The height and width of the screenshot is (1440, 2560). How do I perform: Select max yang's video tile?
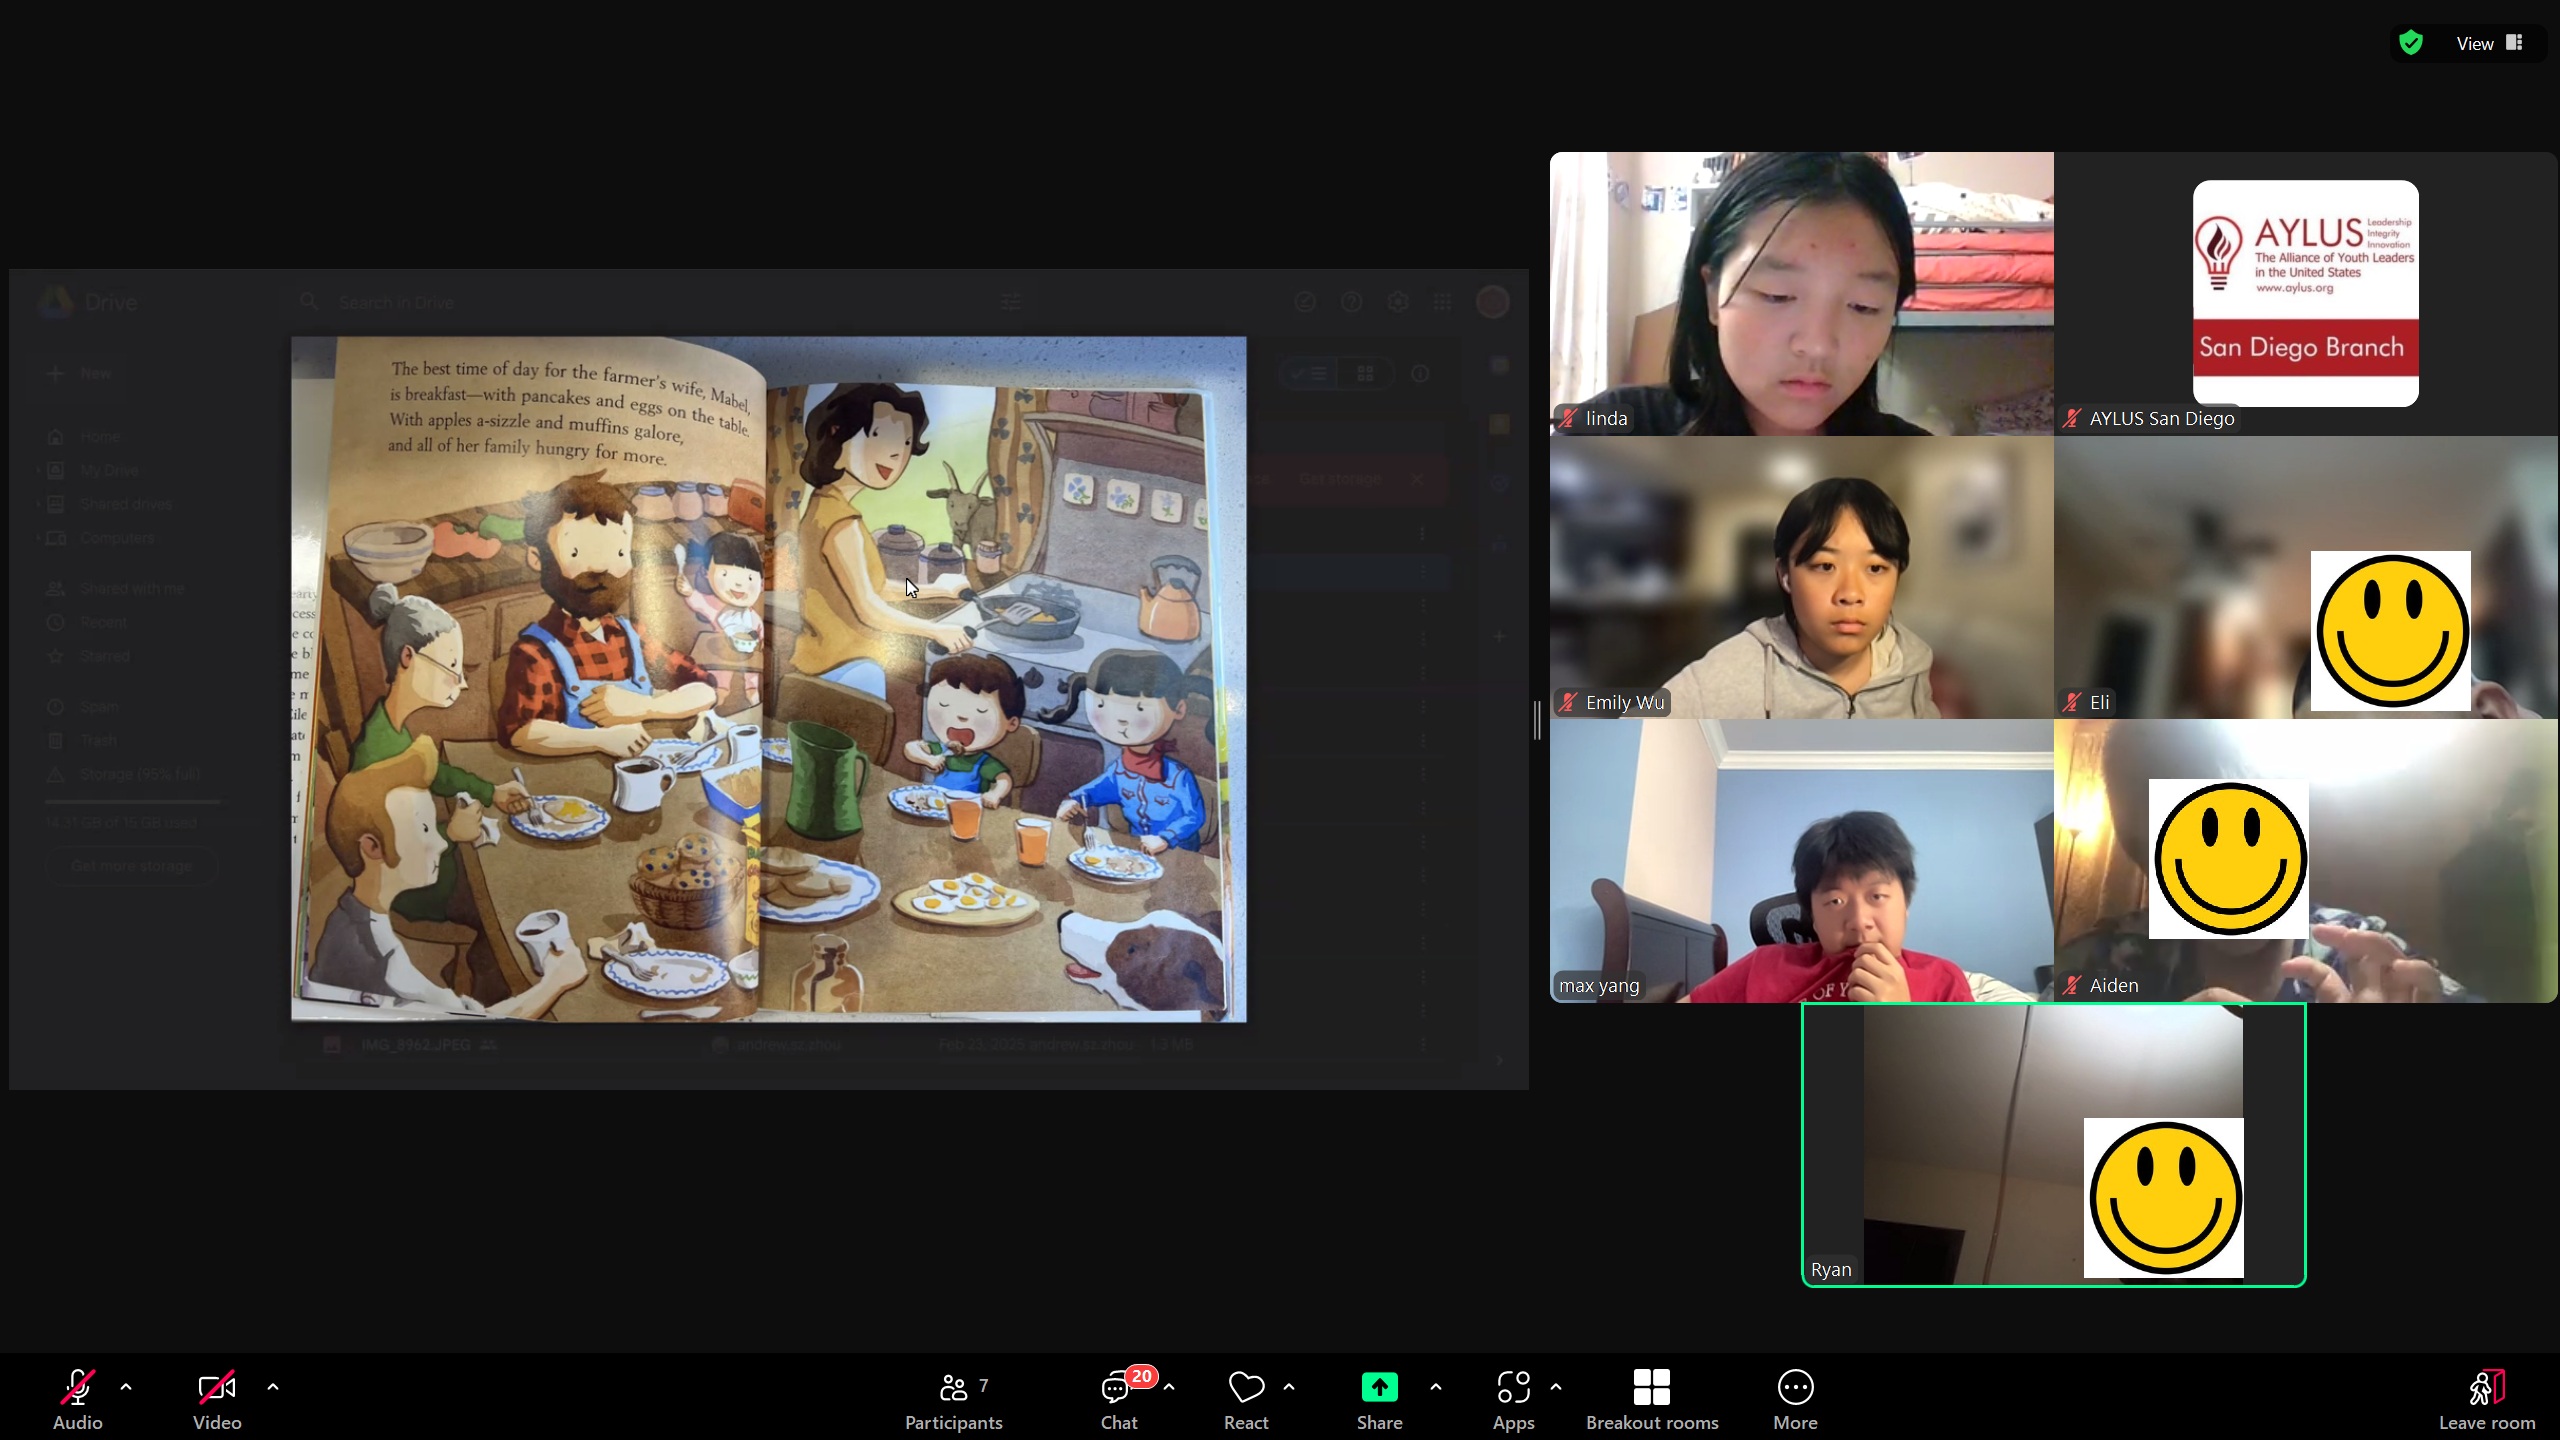[x=1801, y=861]
